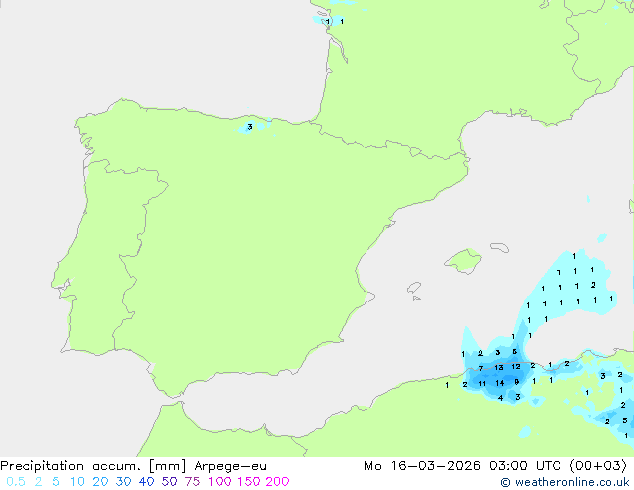Click the precipitation value 9 on map
634x490 pixels.
click(517, 382)
